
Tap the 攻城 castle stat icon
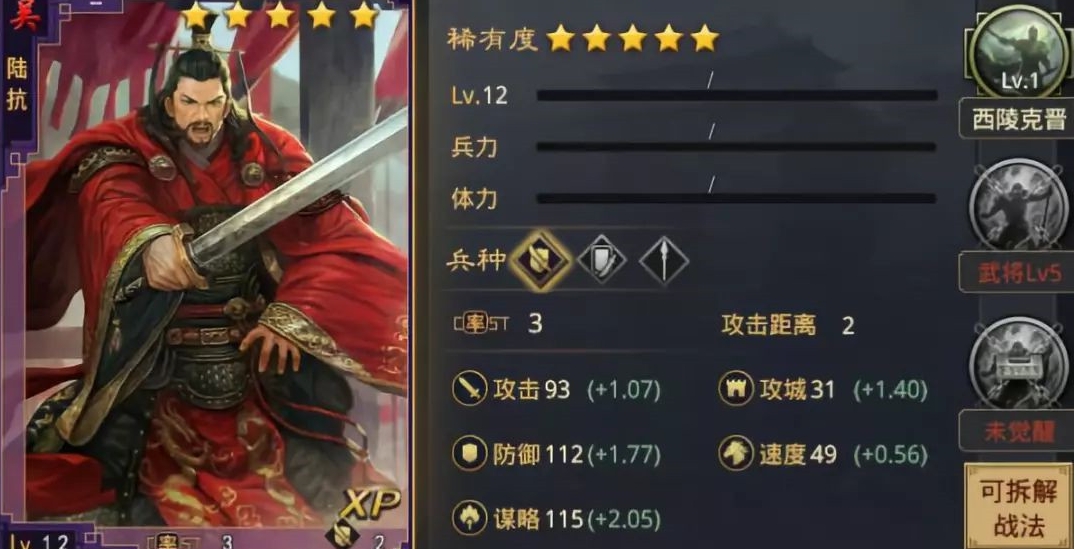[736, 390]
